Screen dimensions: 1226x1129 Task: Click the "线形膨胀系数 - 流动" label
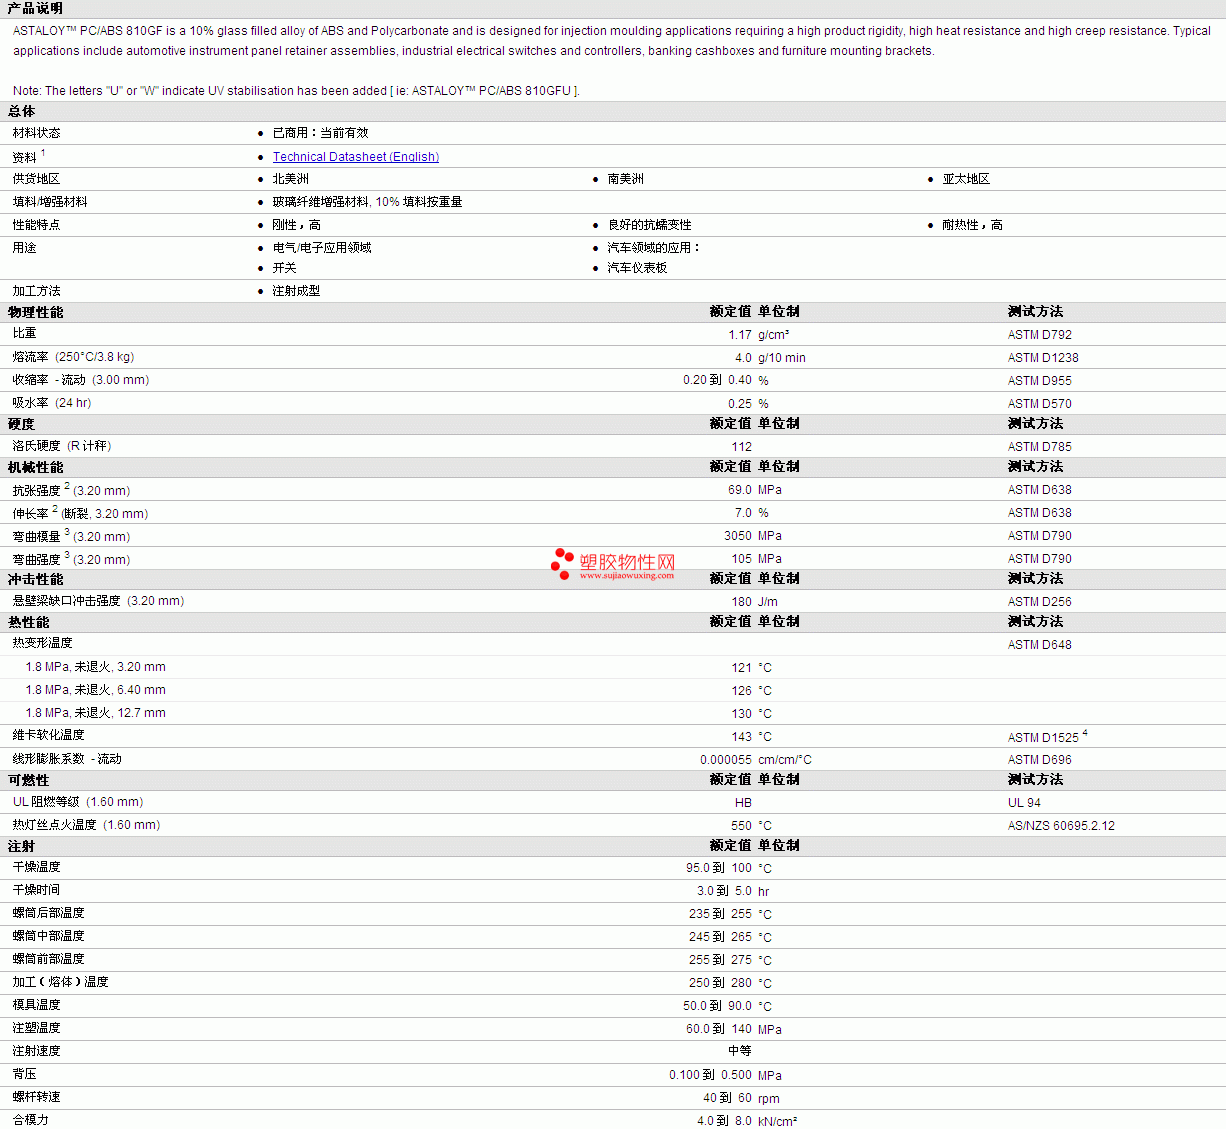tap(67, 759)
